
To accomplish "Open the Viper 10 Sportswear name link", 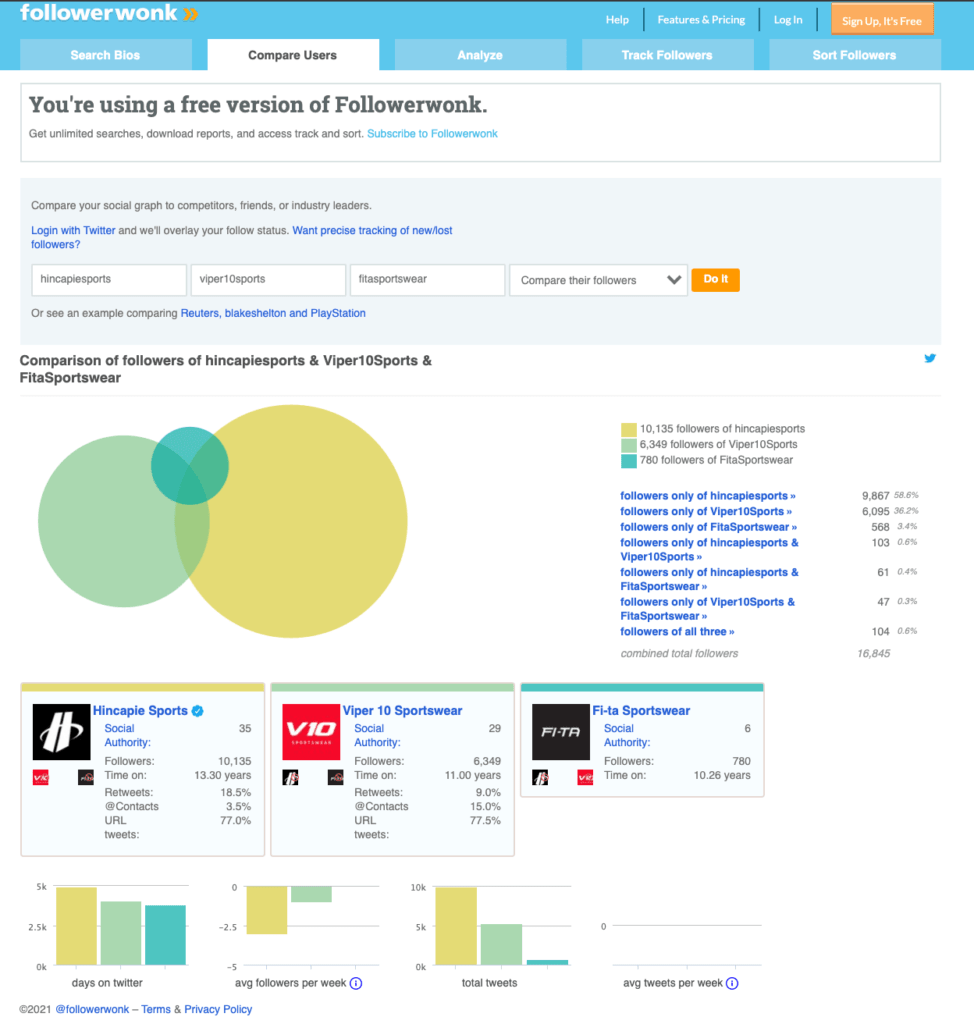I will (x=402, y=711).
